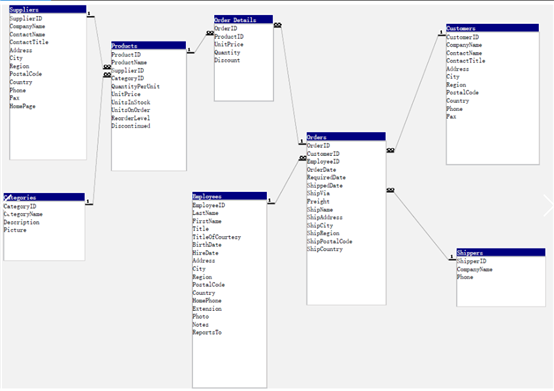Click QuantityPerUnit field in Products table
554x391 pixels.
136,86
